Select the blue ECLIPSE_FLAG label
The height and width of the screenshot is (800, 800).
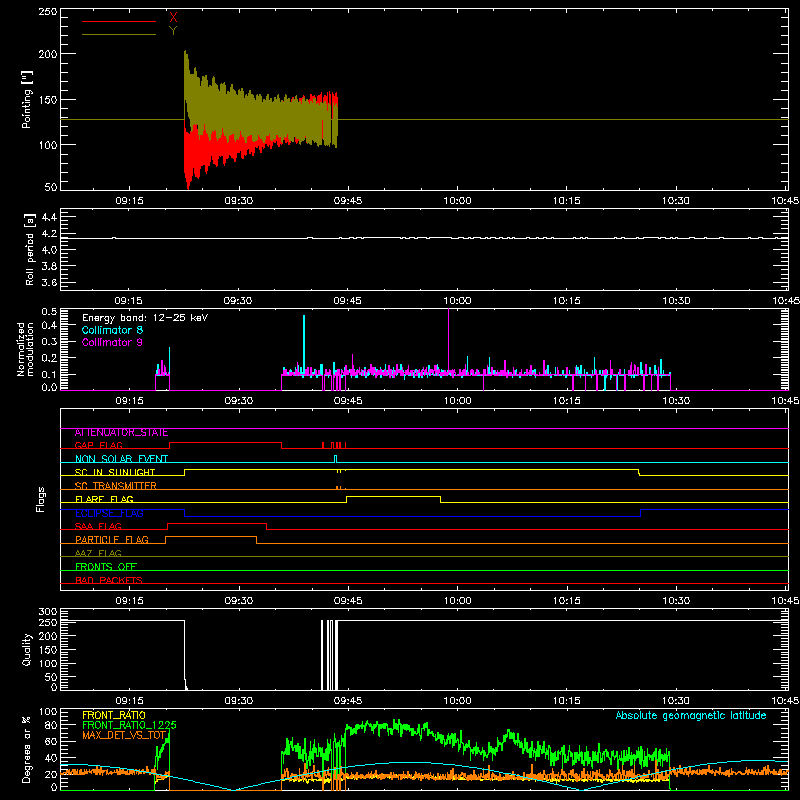coord(109,513)
